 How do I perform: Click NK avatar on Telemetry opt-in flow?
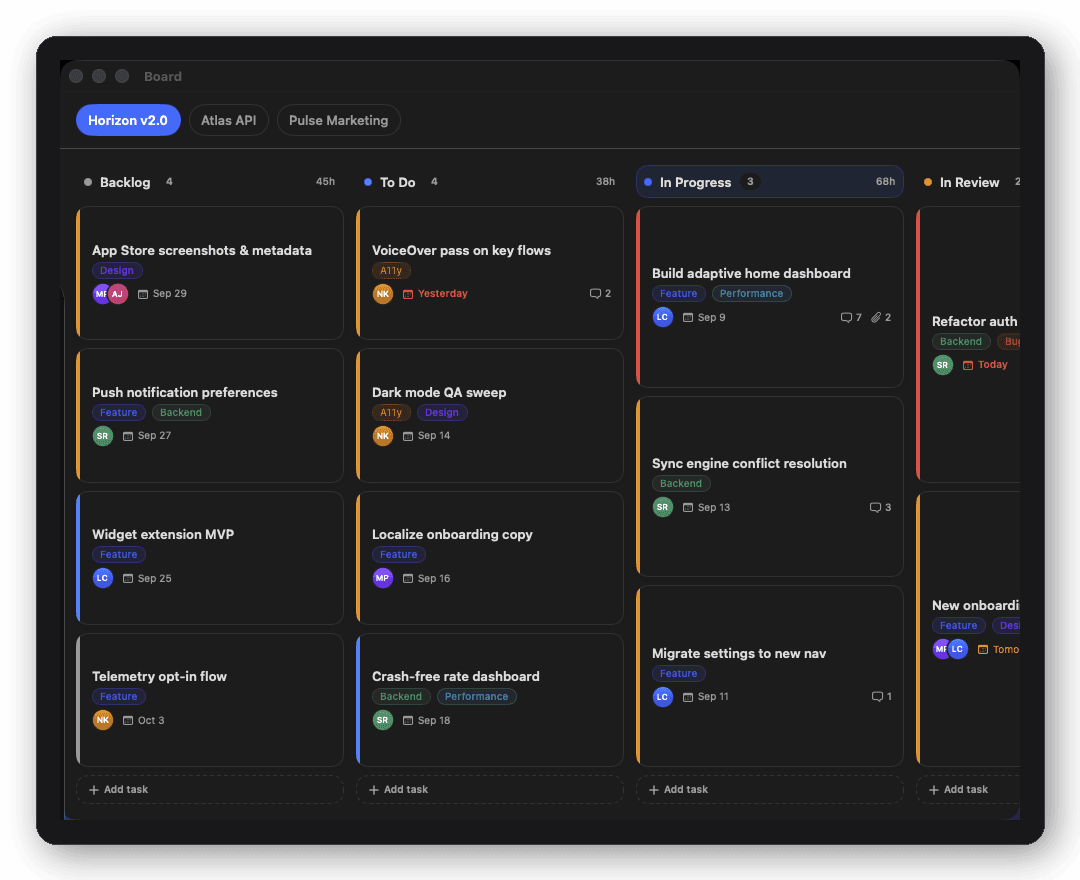click(103, 720)
